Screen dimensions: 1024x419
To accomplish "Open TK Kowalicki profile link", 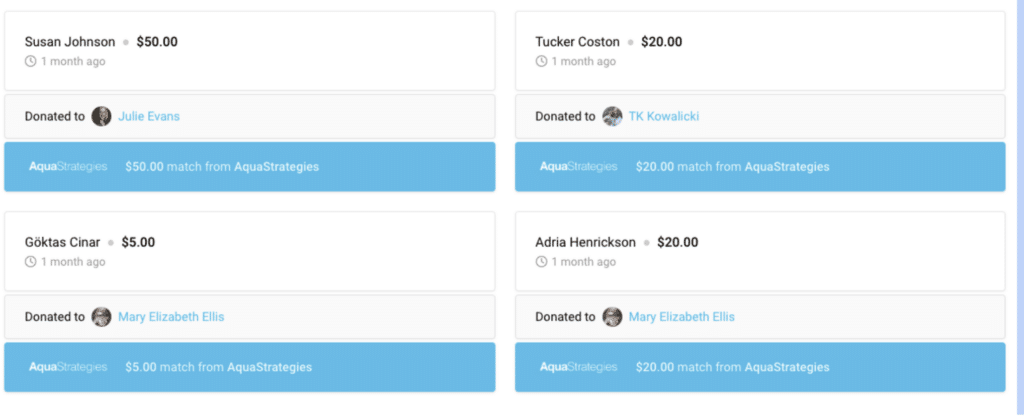I will click(x=664, y=117).
